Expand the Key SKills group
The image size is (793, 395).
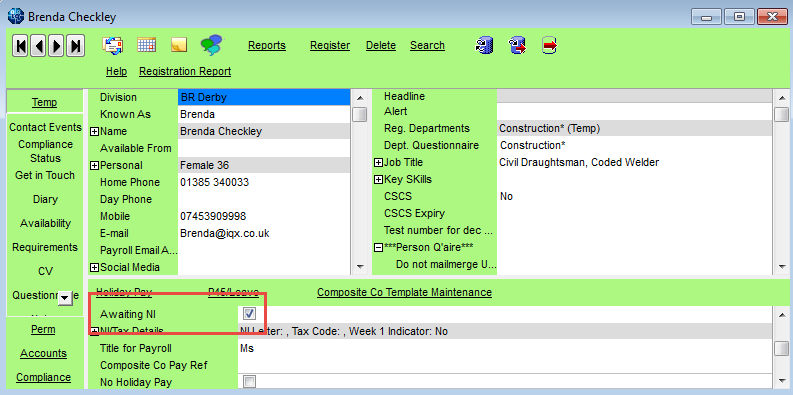pos(378,180)
